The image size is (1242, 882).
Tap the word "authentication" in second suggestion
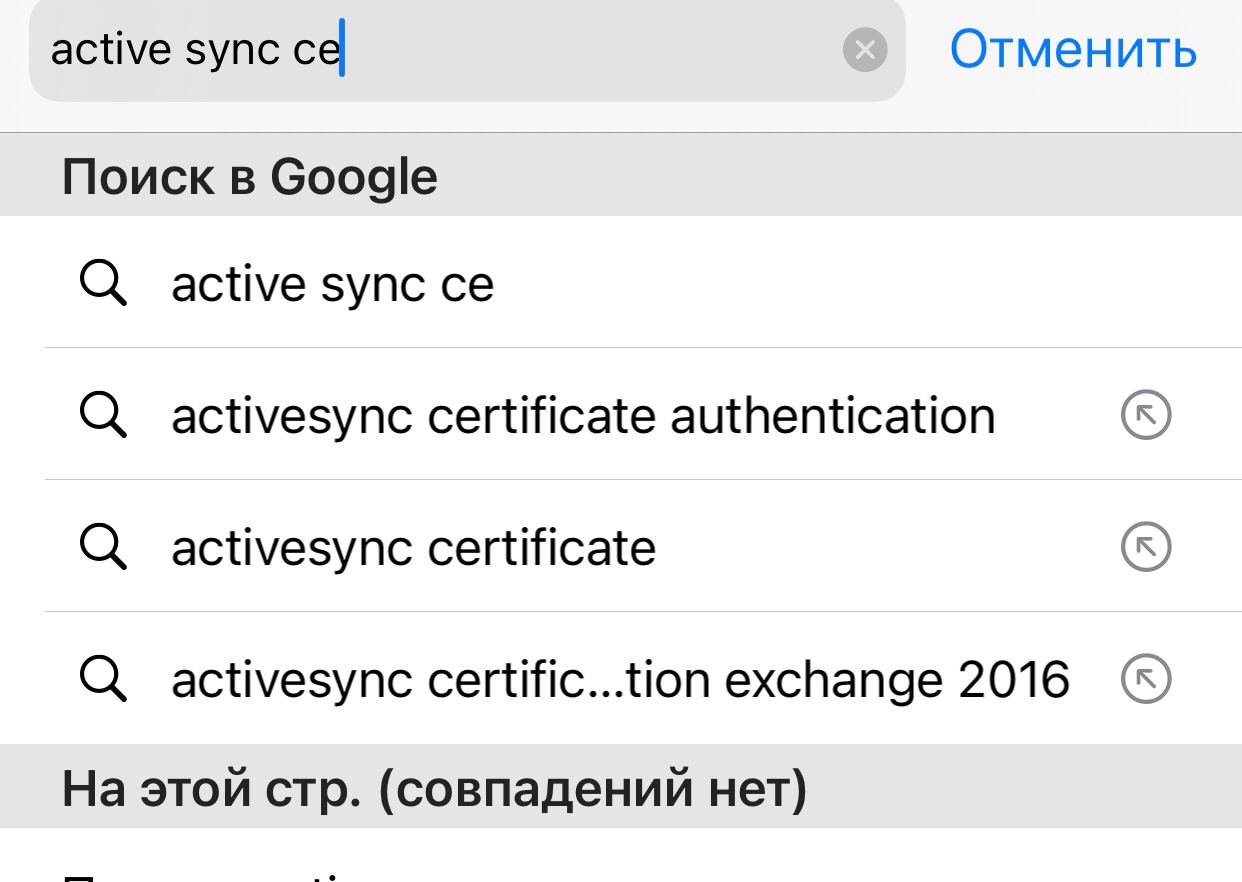pyautogui.click(x=832, y=416)
